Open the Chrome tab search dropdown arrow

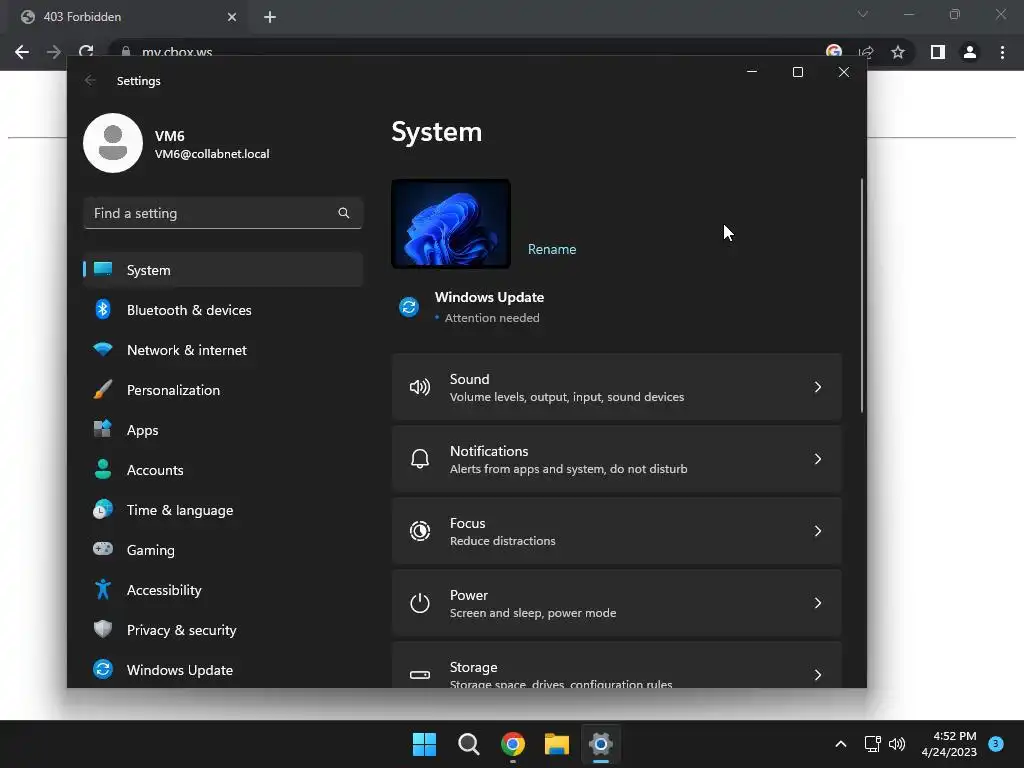click(x=863, y=14)
